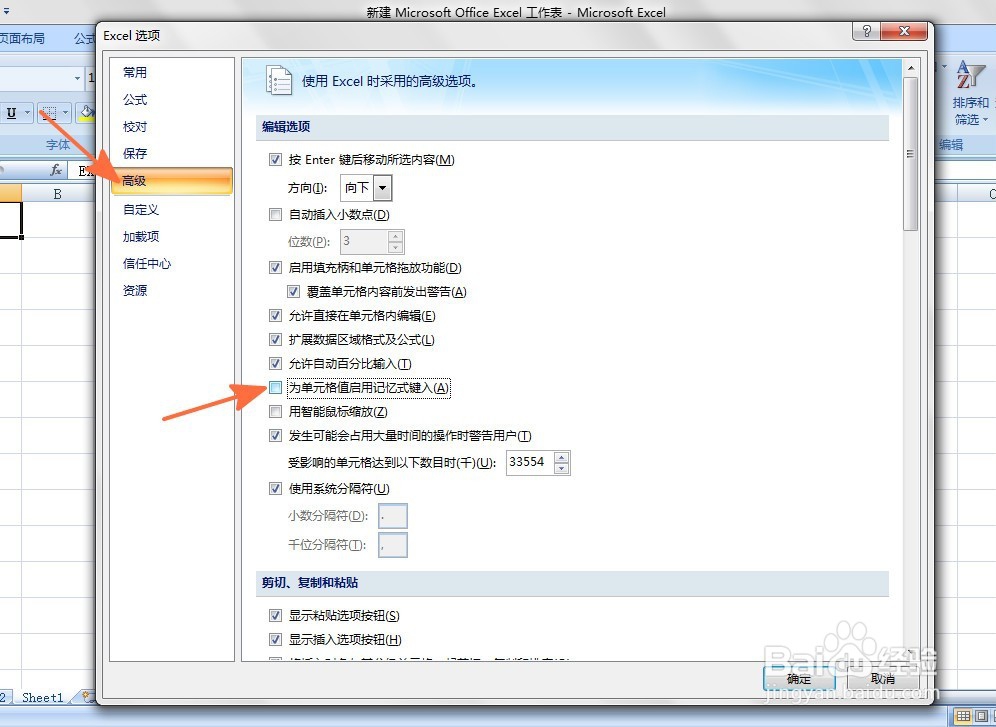Select 保存 in the options sidebar

tap(172, 154)
